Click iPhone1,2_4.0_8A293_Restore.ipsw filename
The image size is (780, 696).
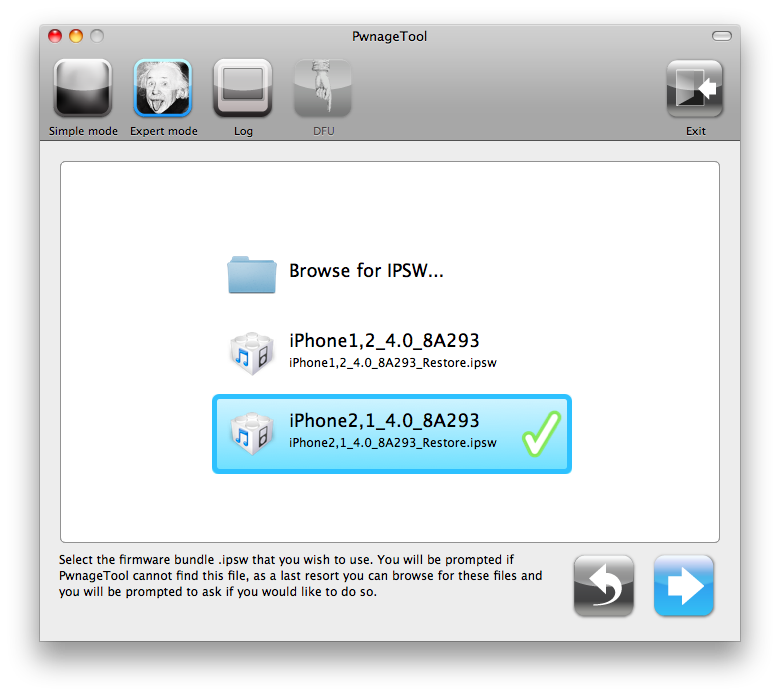pyautogui.click(x=392, y=363)
